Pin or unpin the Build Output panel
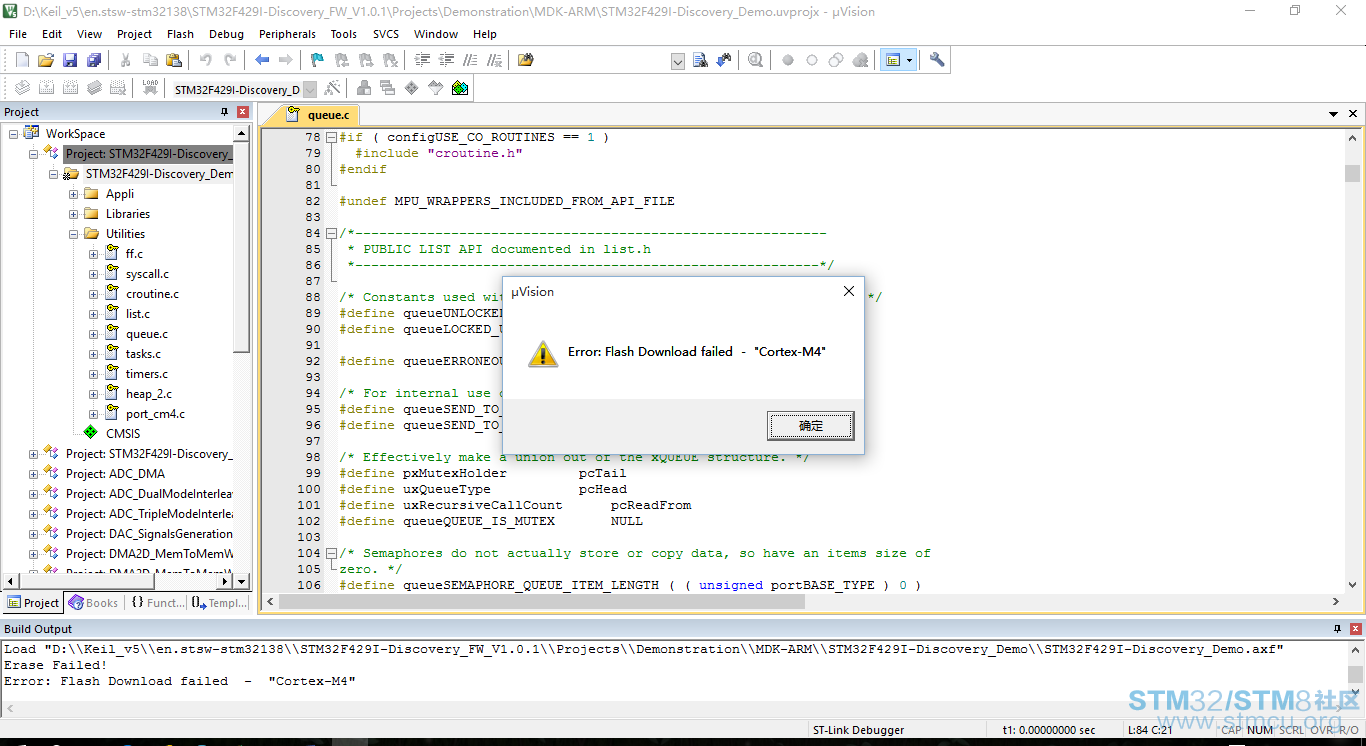 point(1338,629)
